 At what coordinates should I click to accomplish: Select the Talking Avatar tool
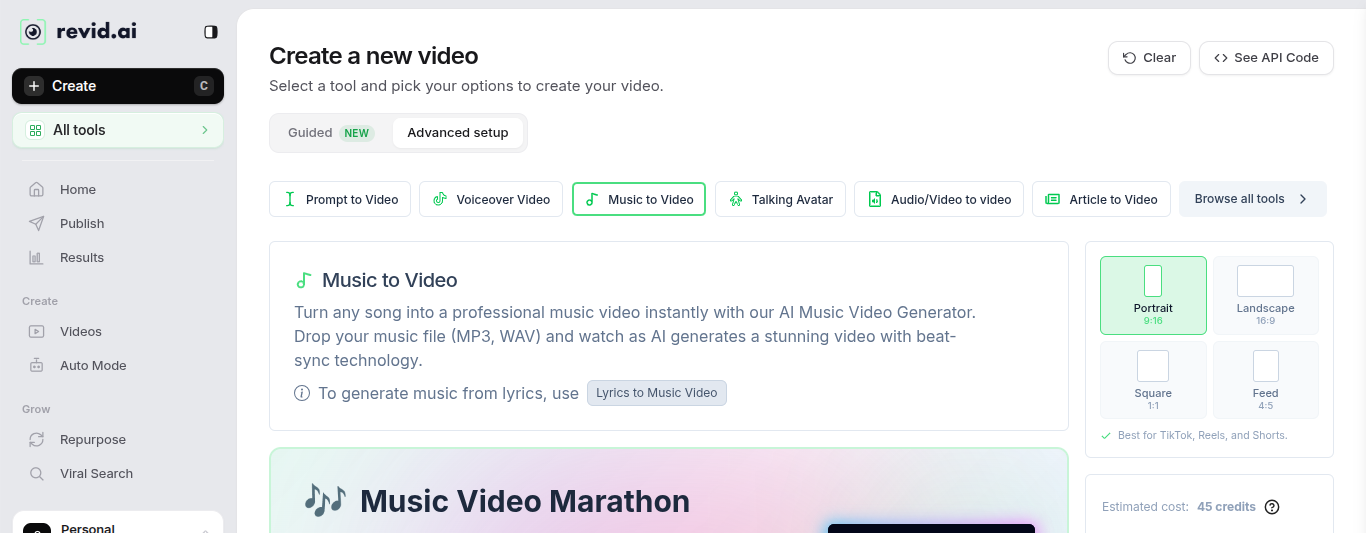tap(781, 199)
